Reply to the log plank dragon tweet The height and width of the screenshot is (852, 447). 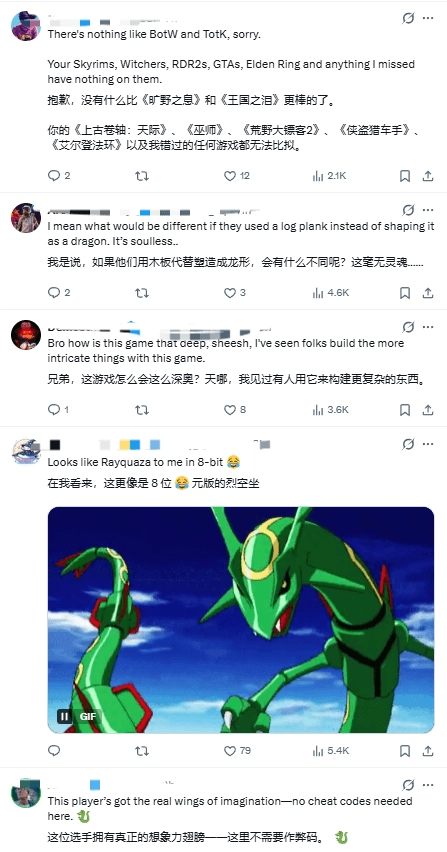pos(54,293)
